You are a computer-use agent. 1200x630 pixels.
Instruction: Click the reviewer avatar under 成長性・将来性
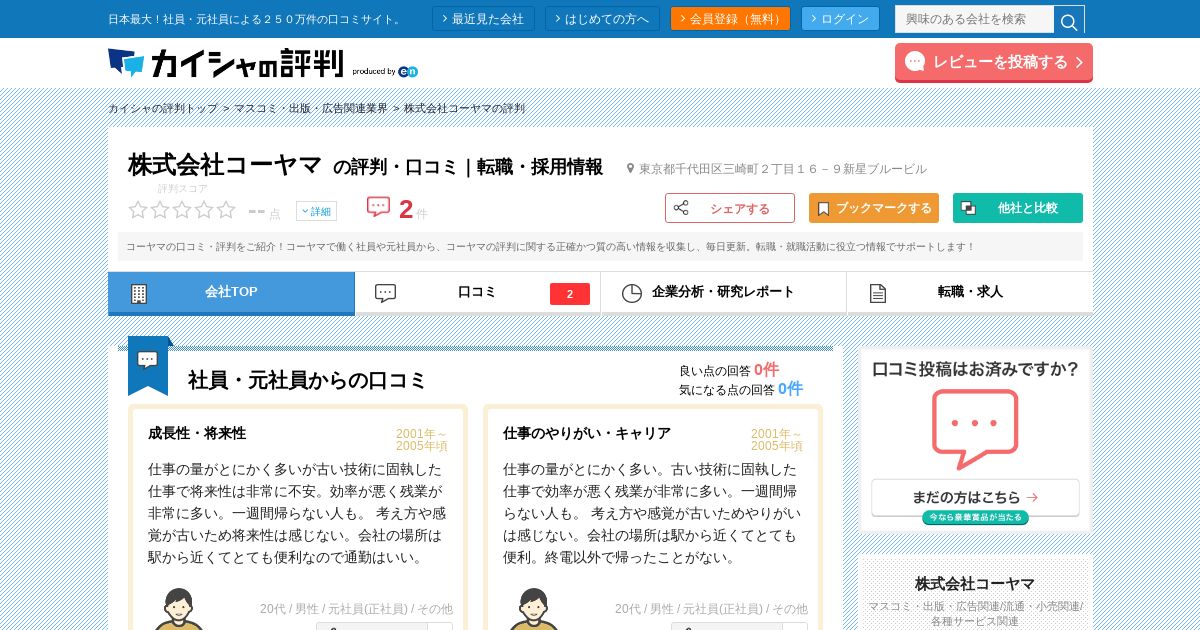tap(178, 609)
